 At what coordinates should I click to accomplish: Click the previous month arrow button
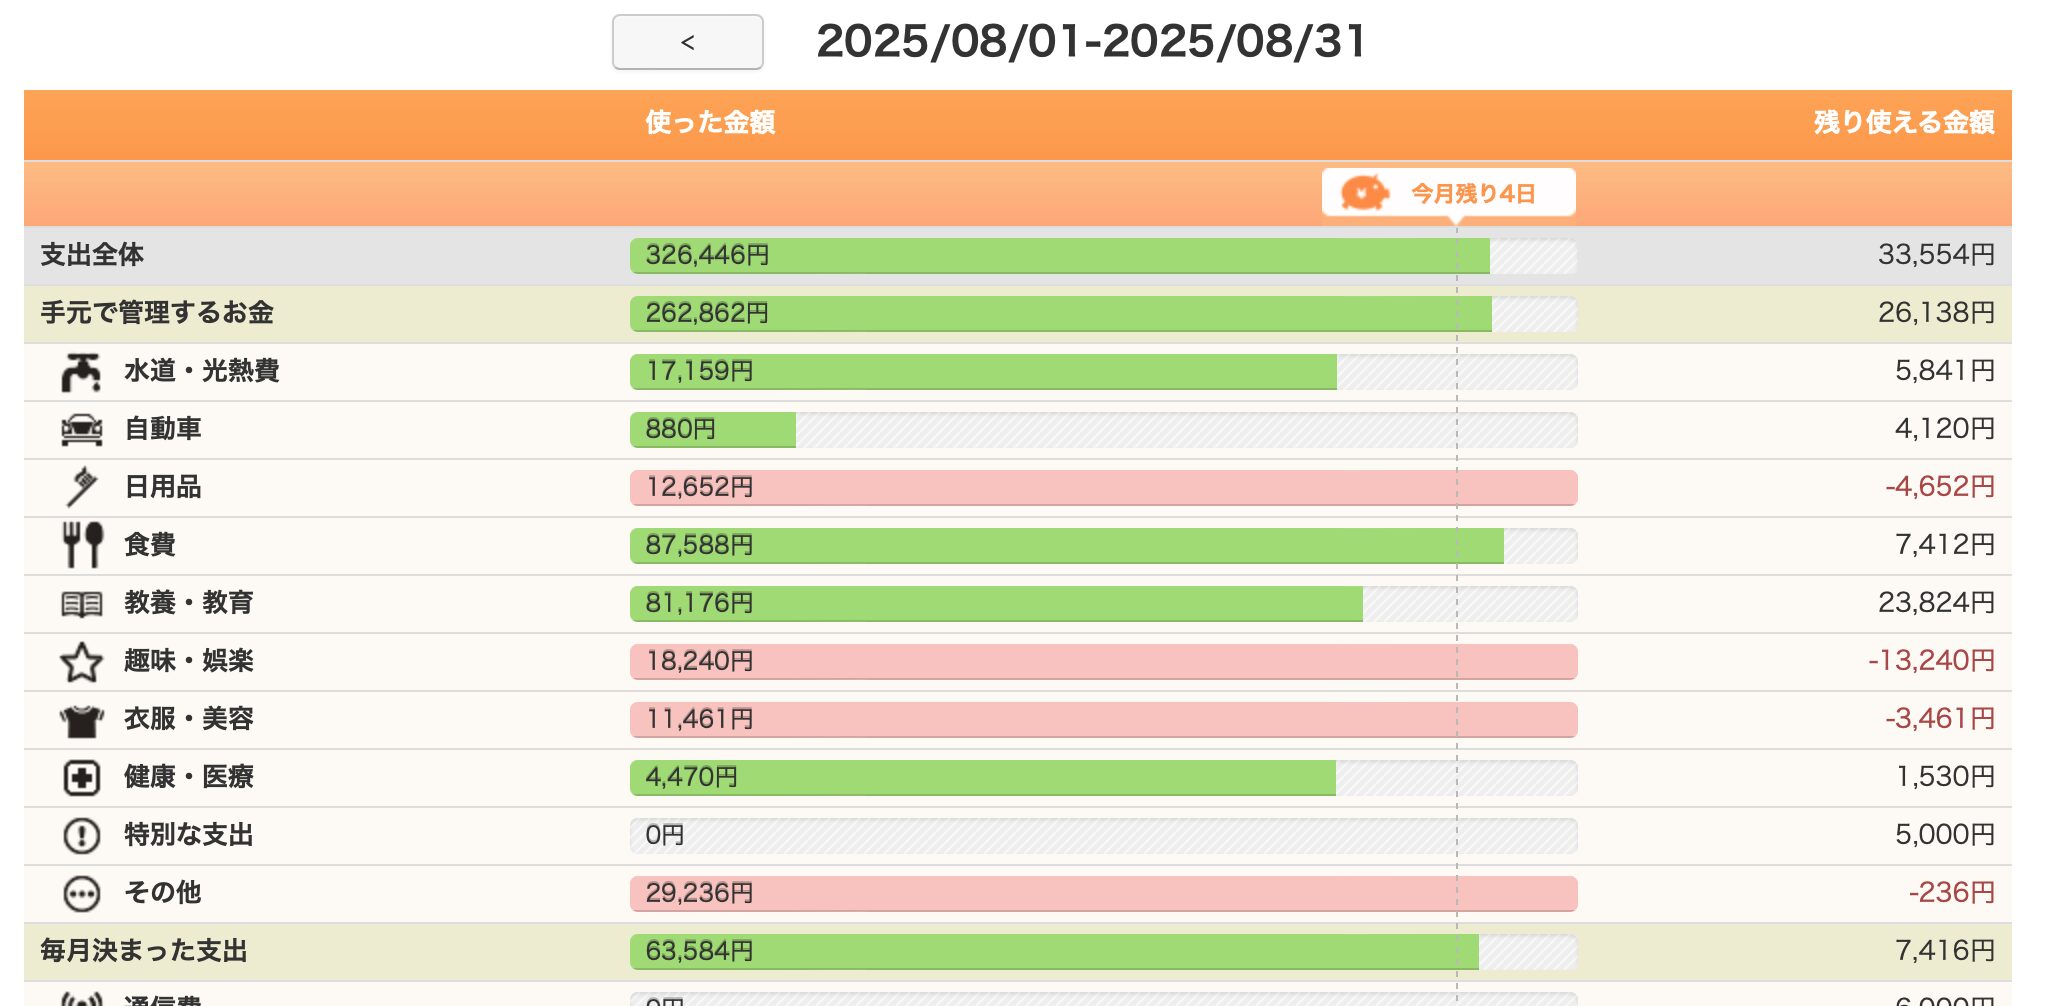[687, 42]
